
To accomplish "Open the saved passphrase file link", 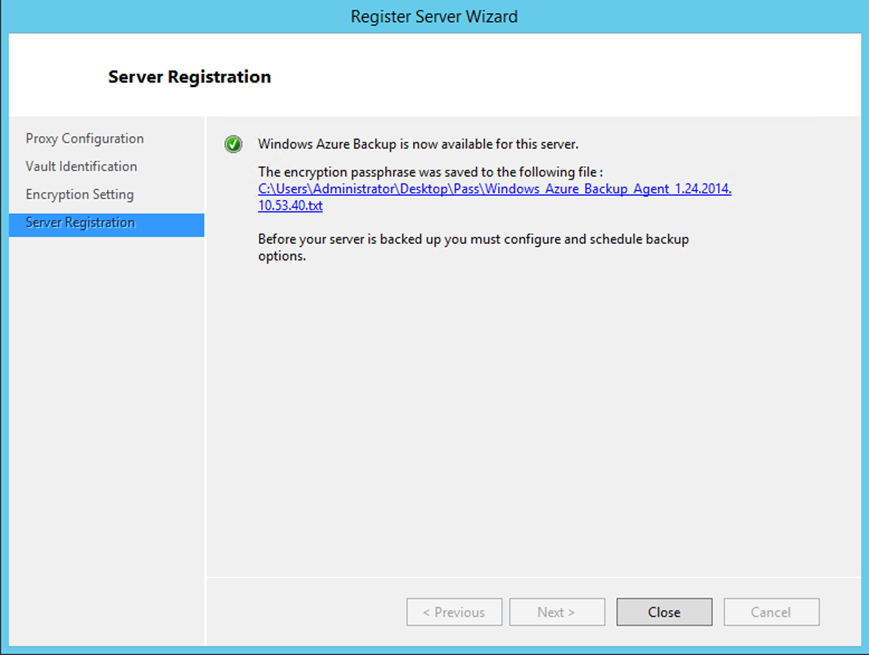I will point(494,197).
